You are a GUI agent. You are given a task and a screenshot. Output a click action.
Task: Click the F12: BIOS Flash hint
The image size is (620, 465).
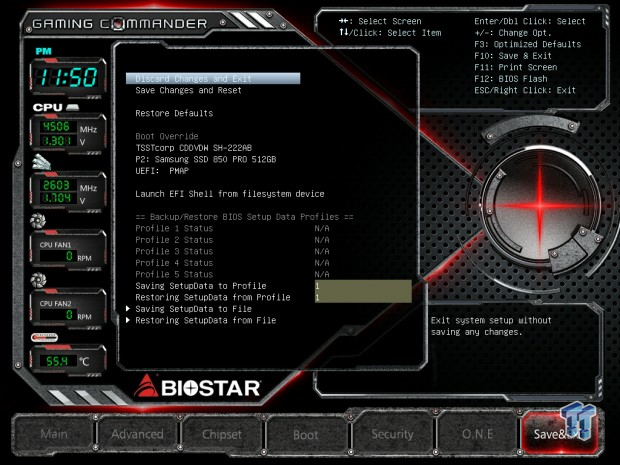click(511, 78)
